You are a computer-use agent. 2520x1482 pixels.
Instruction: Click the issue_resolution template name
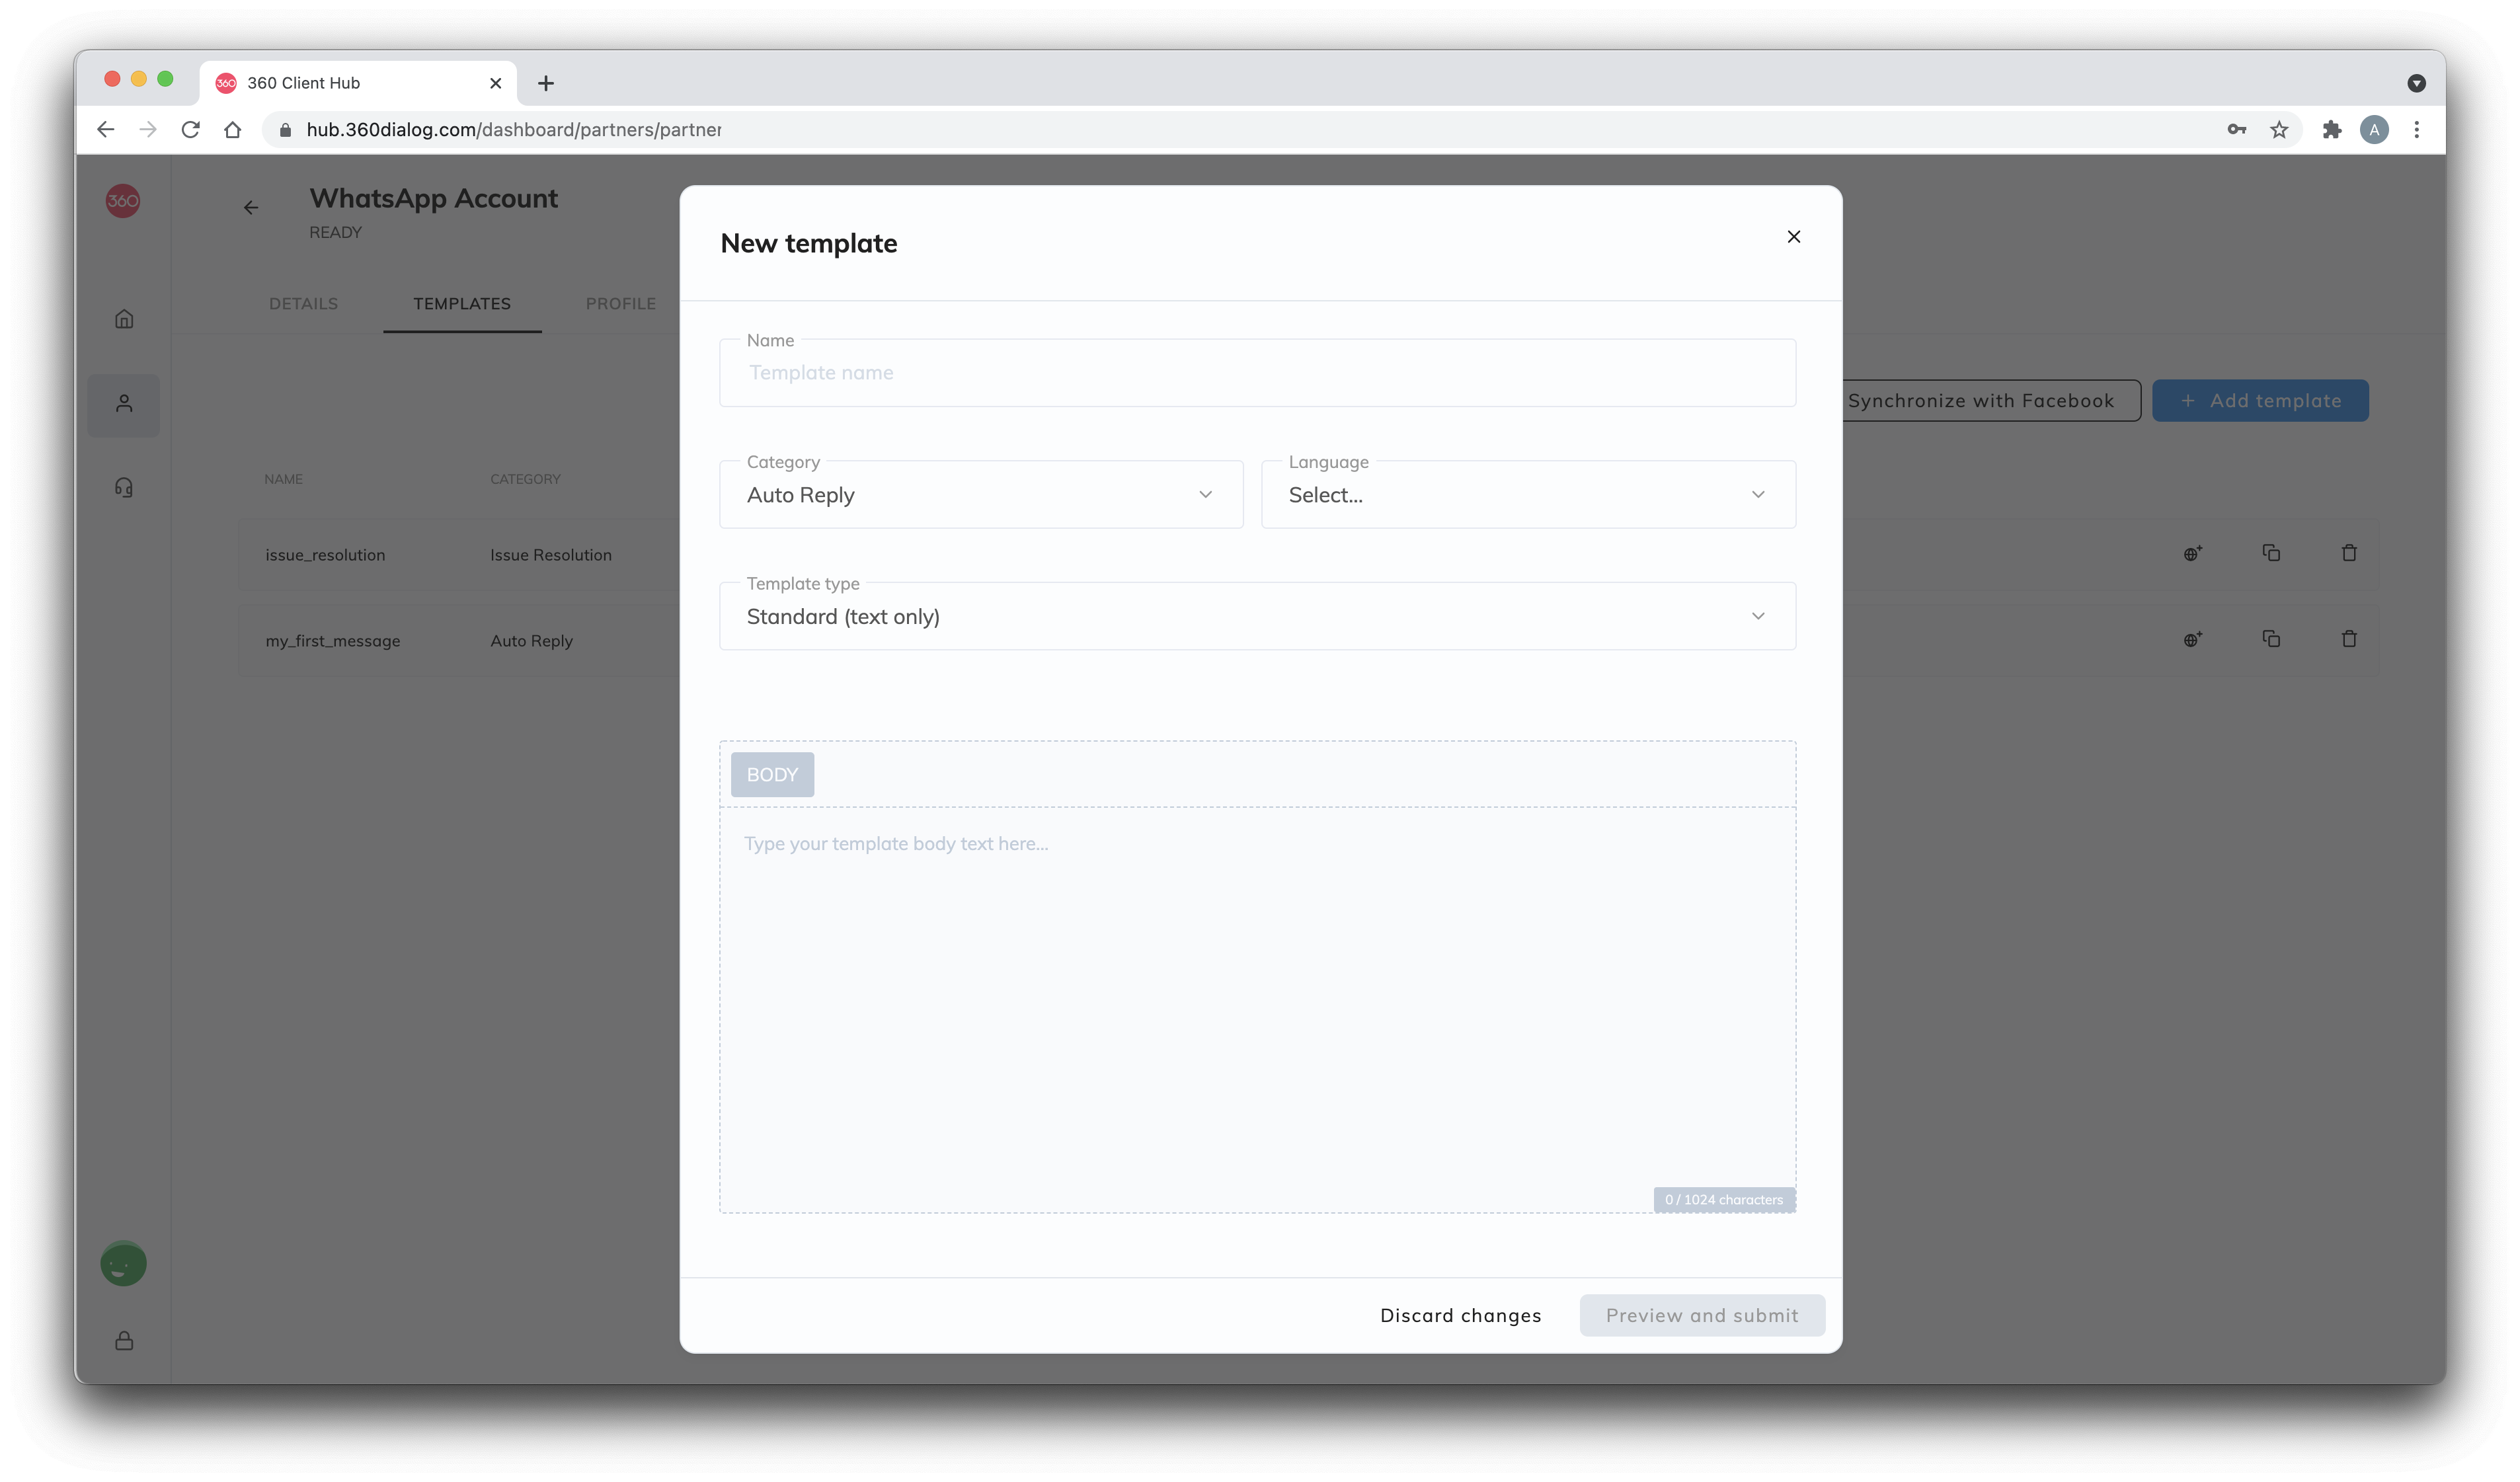(x=325, y=556)
